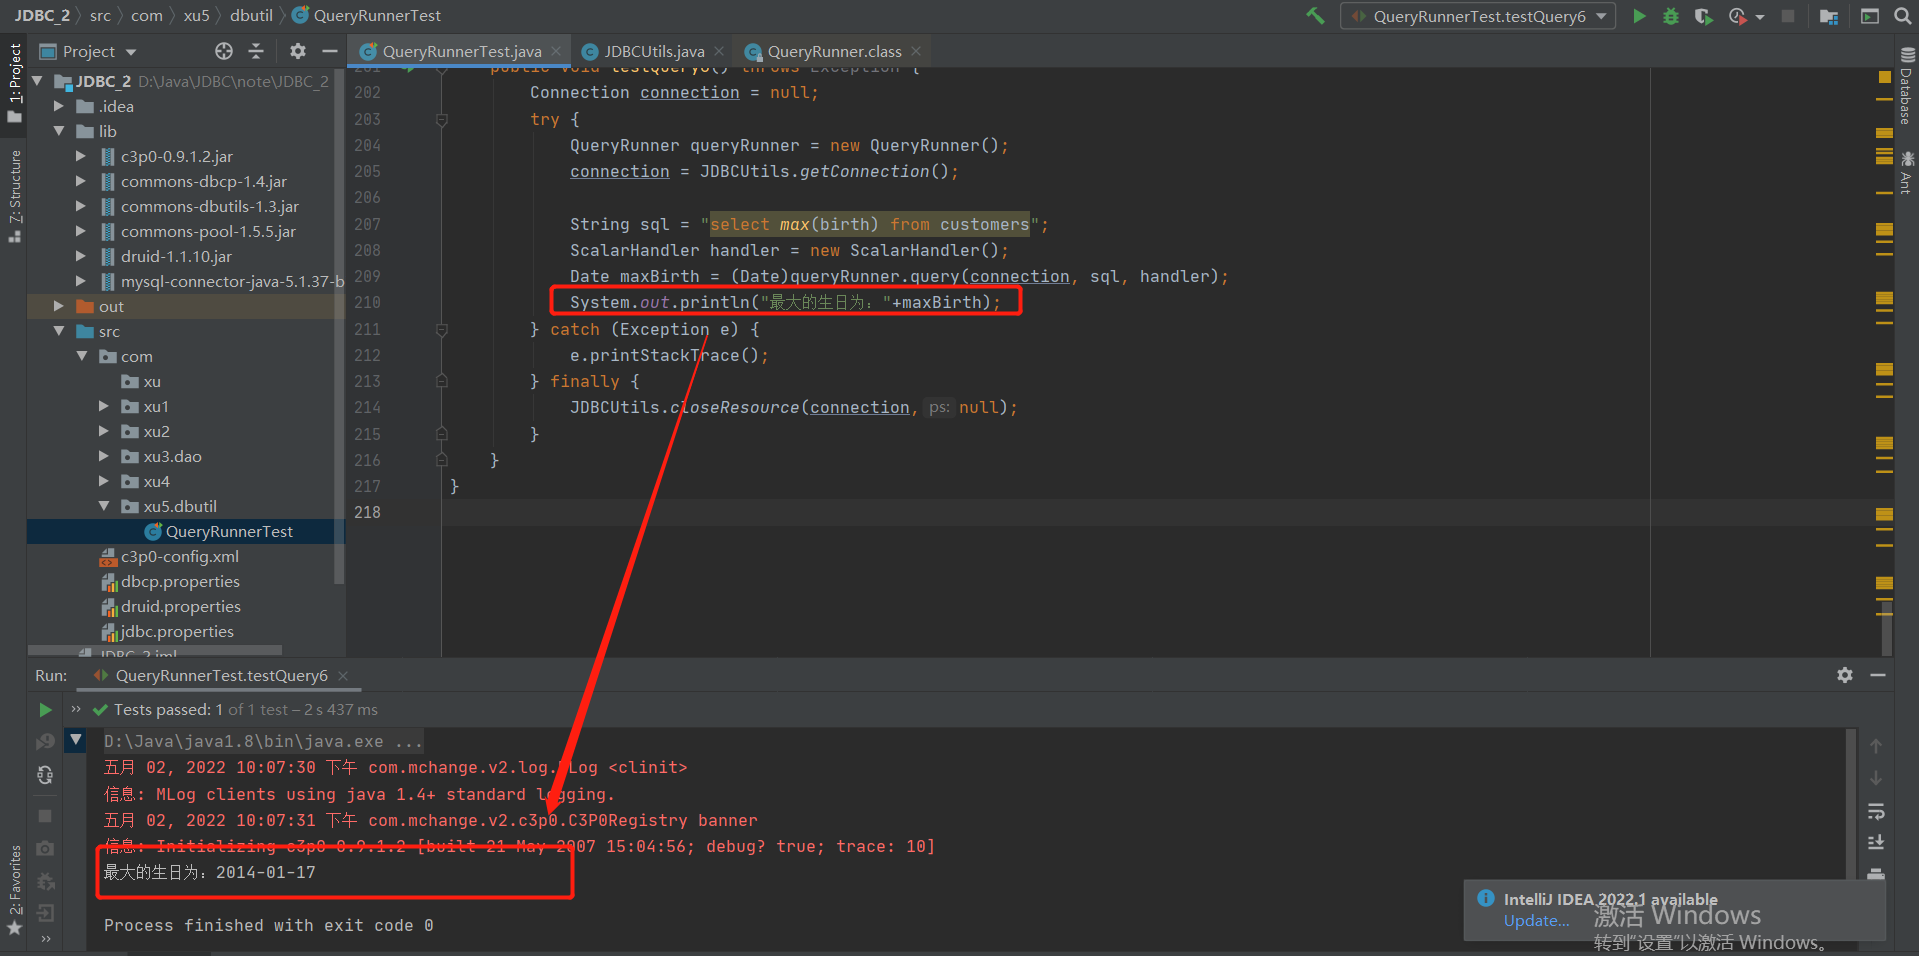Minimize the Run panel with the minus icon
1919x956 pixels.
[x=1878, y=675]
